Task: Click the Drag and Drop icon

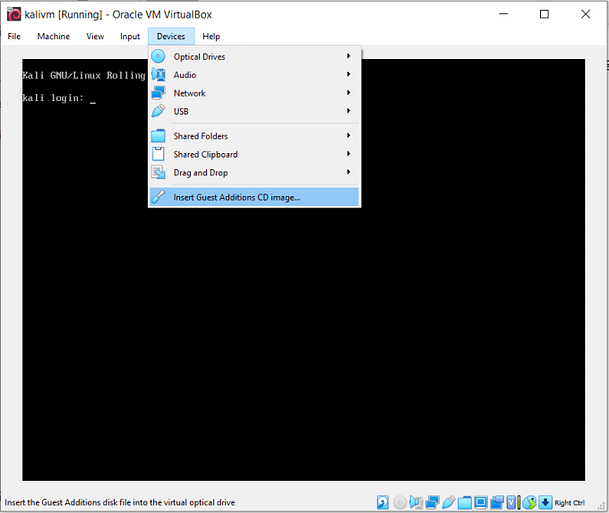Action: pyautogui.click(x=158, y=172)
